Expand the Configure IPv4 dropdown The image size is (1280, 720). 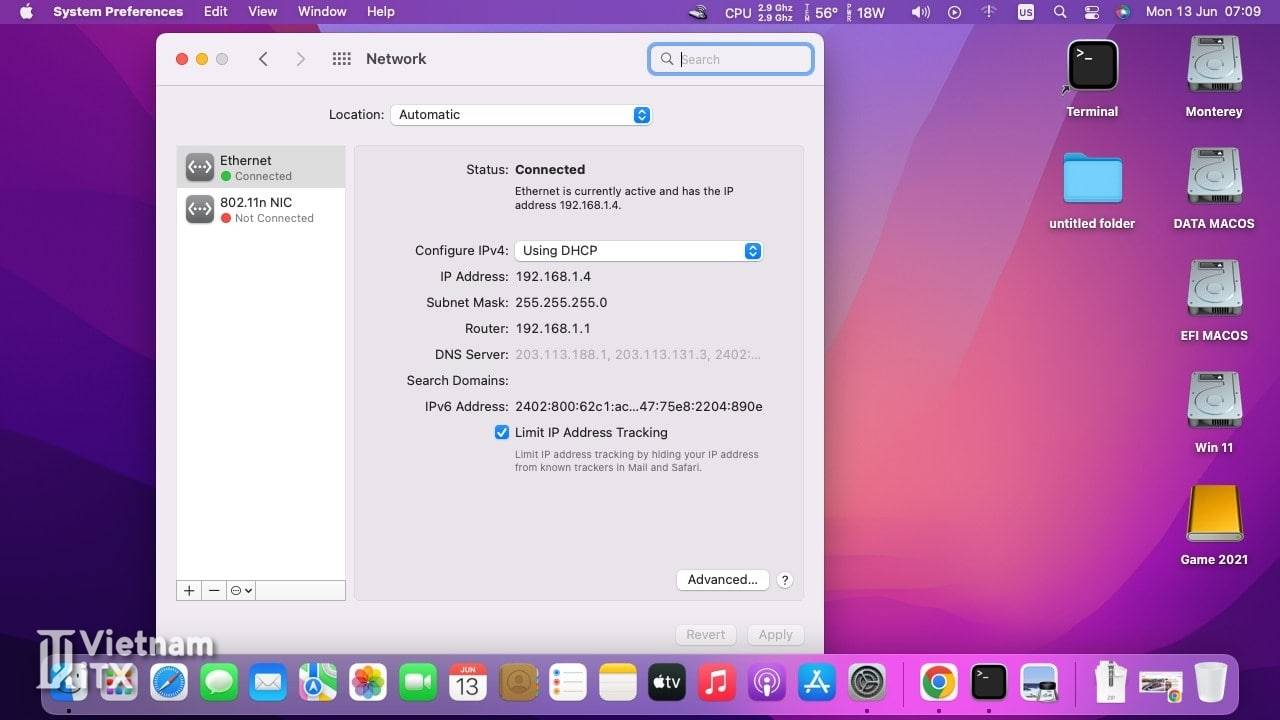638,251
